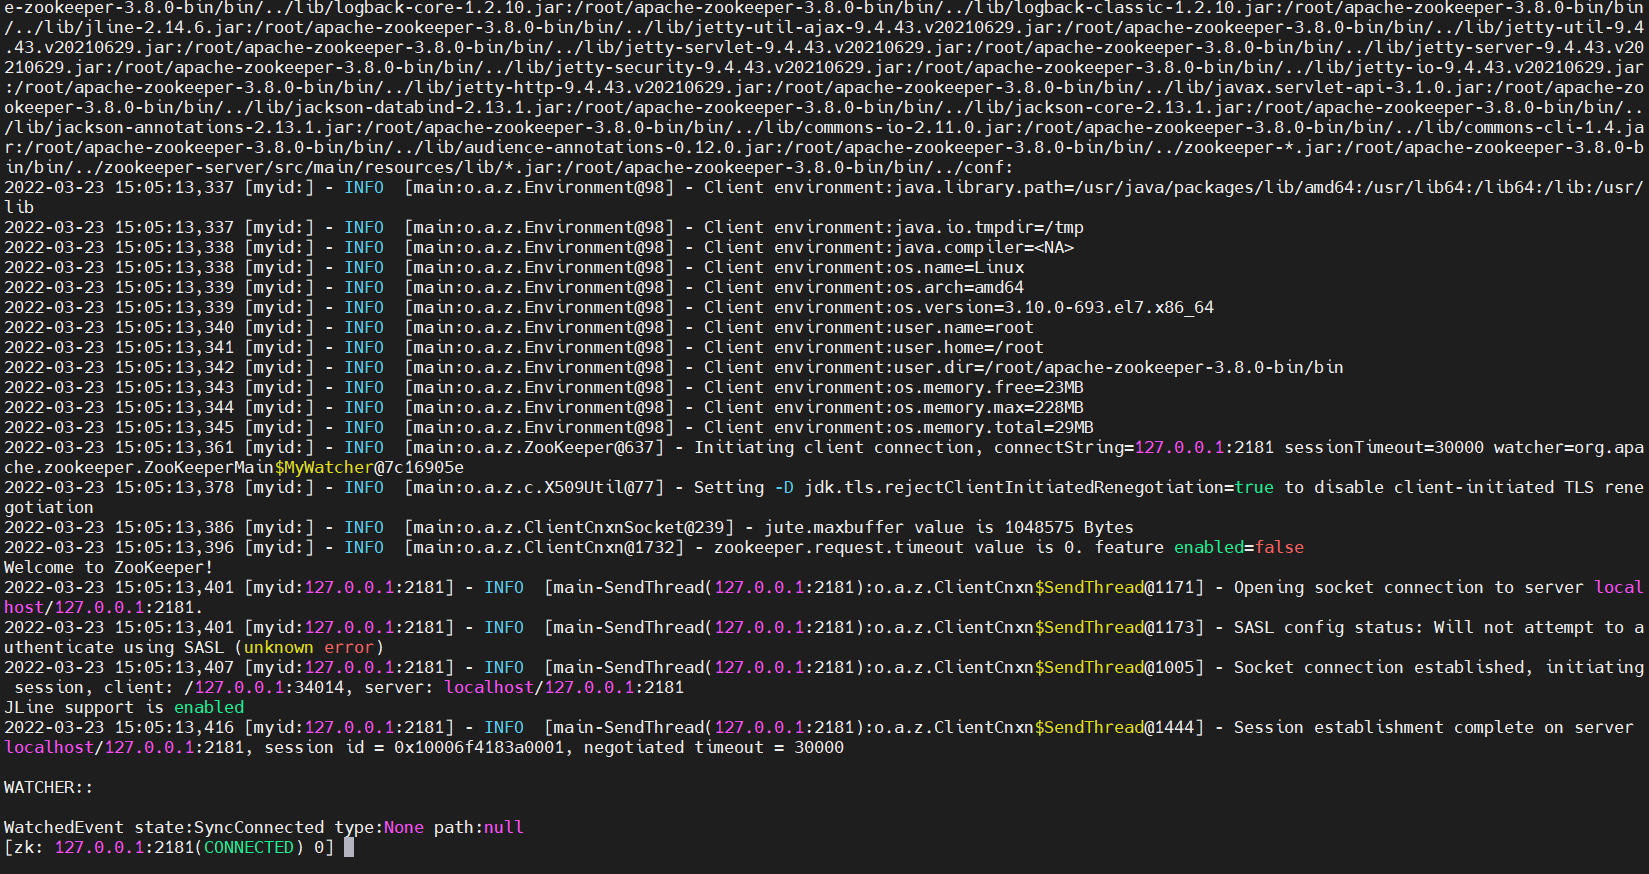1649x874 pixels.
Task: Click the 'java.library.path' environment entry
Action: tap(979, 187)
